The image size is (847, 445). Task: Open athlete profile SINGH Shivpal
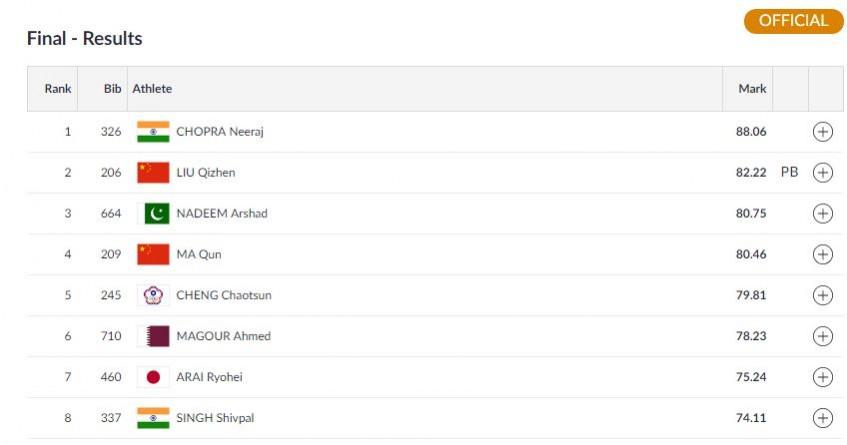[x=215, y=418]
